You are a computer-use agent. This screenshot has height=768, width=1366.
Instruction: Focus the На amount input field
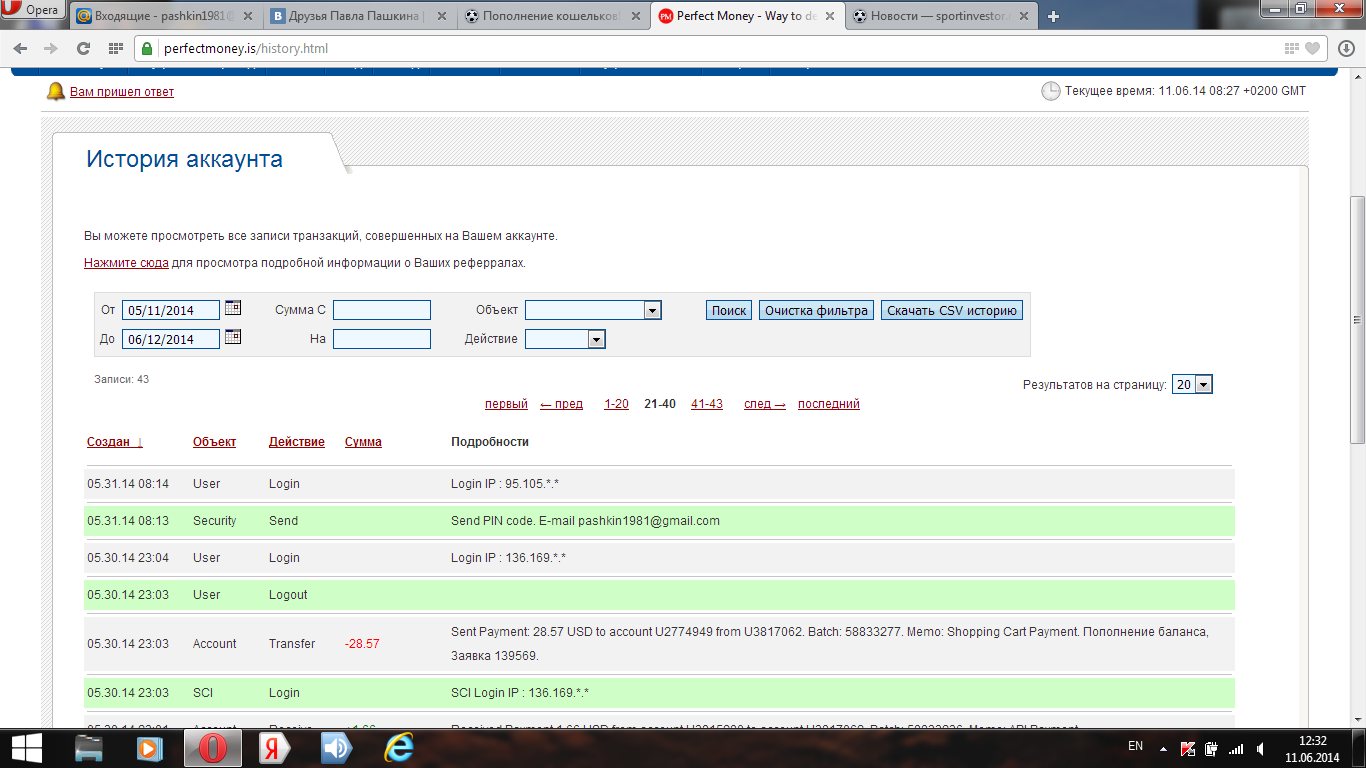(382, 339)
